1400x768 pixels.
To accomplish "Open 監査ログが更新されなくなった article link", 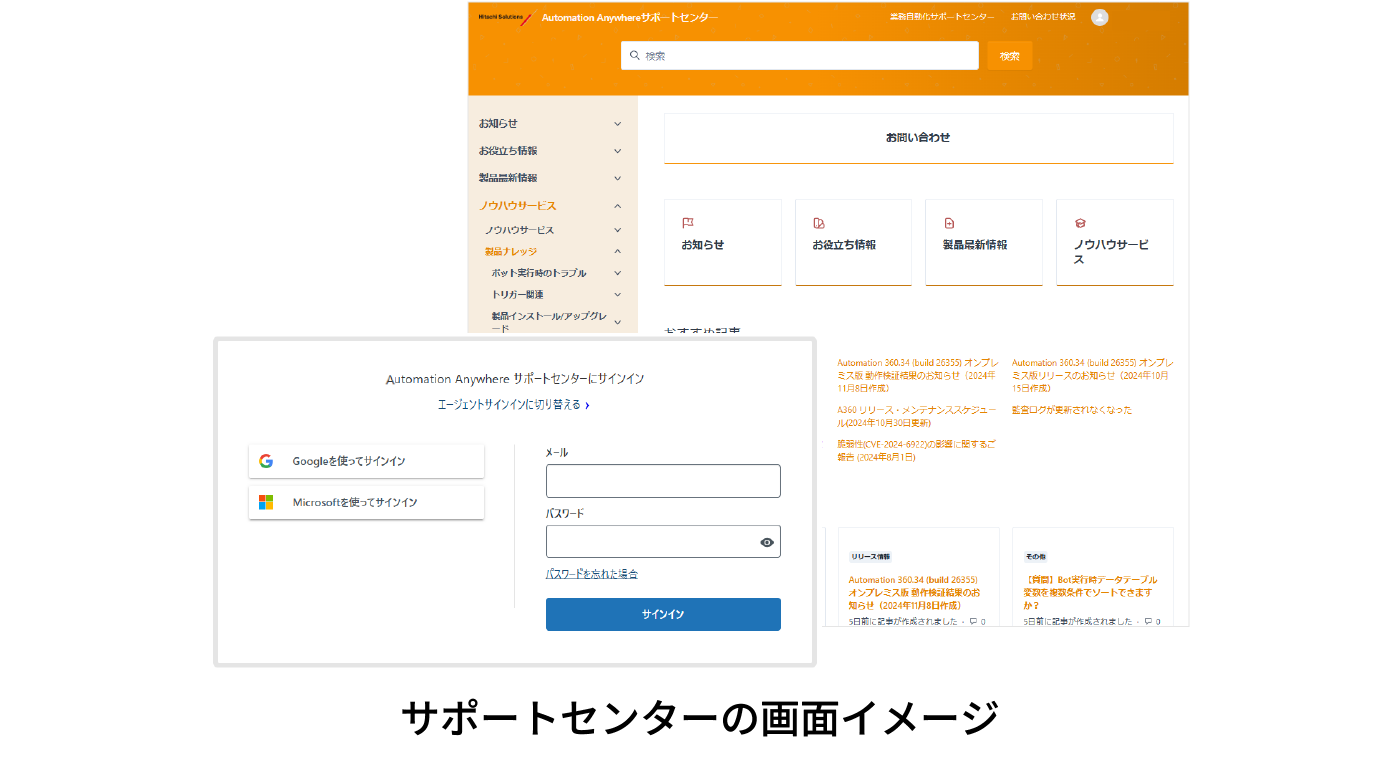I will click(x=1072, y=410).
